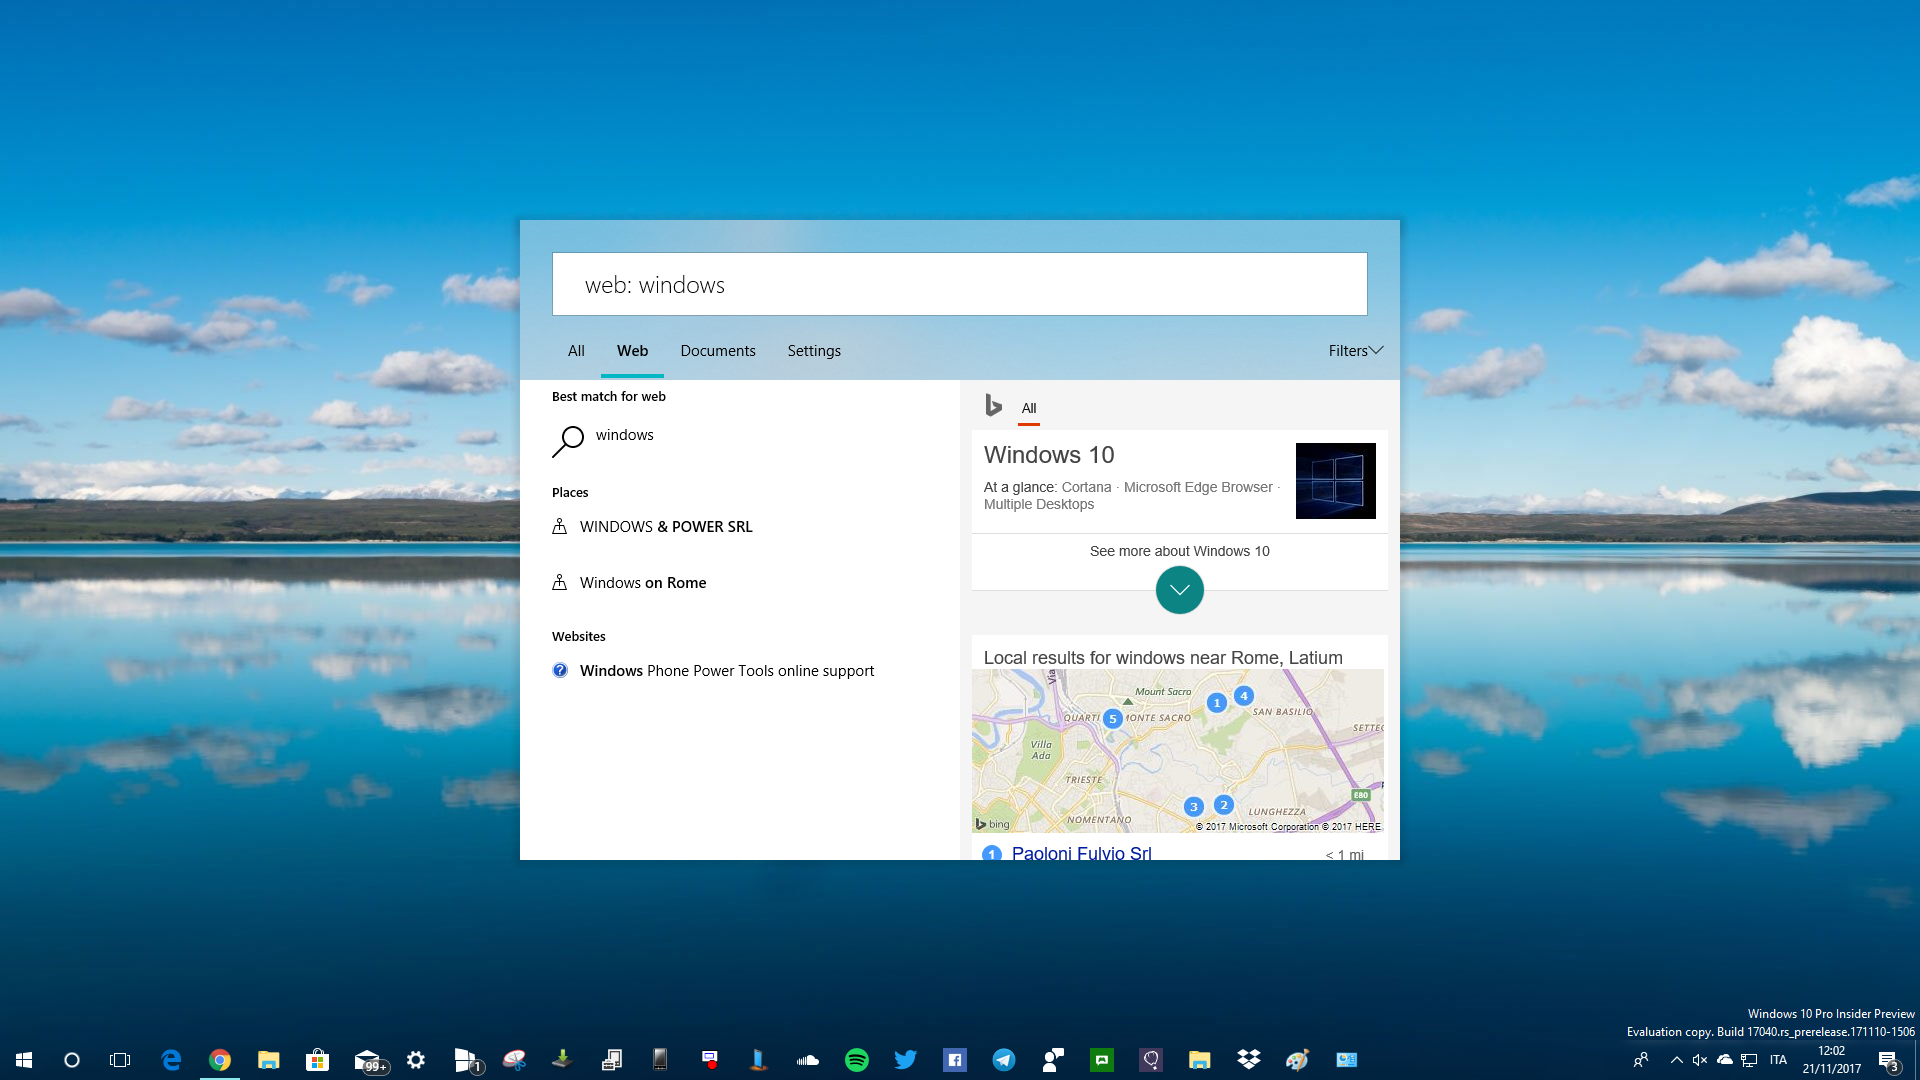Click the Microsoft Edge Browser glance link

coord(1198,487)
